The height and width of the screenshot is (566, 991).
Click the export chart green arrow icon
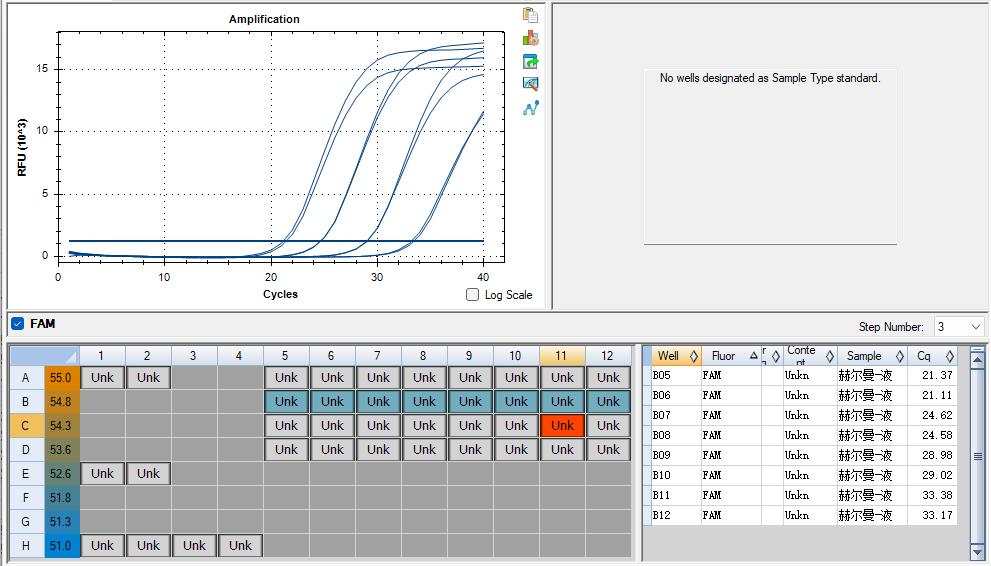[x=530, y=61]
